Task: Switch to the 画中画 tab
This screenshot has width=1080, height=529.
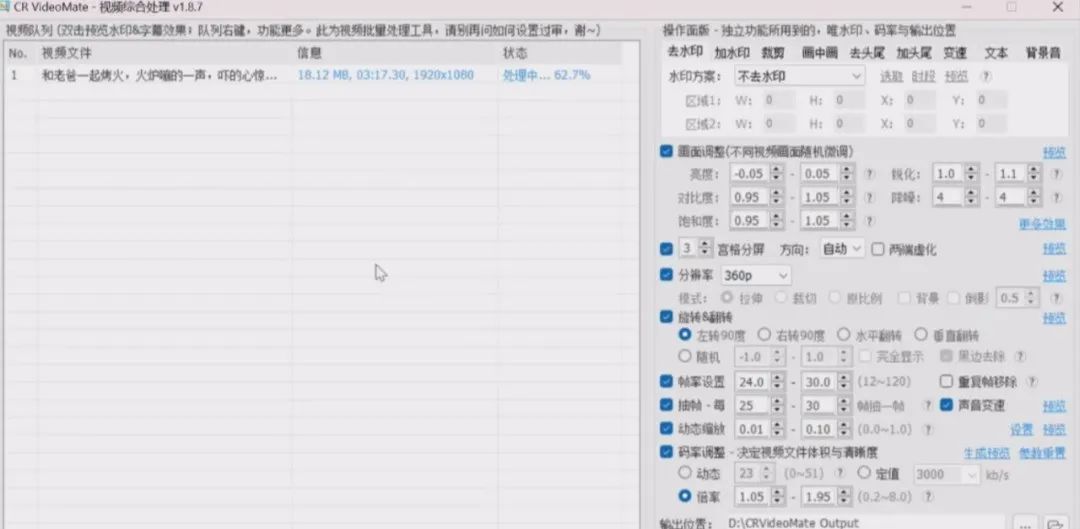Action: coord(819,53)
